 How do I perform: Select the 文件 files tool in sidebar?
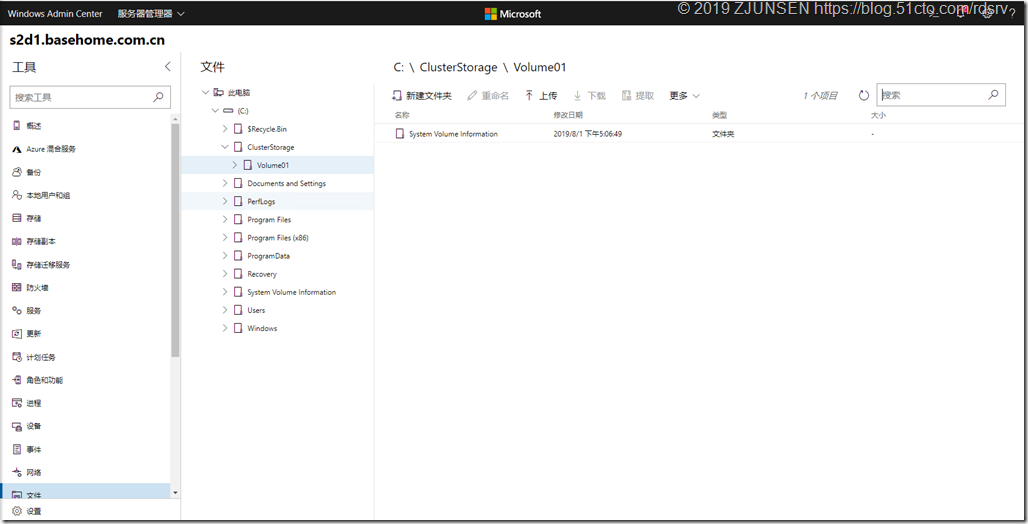(x=87, y=492)
